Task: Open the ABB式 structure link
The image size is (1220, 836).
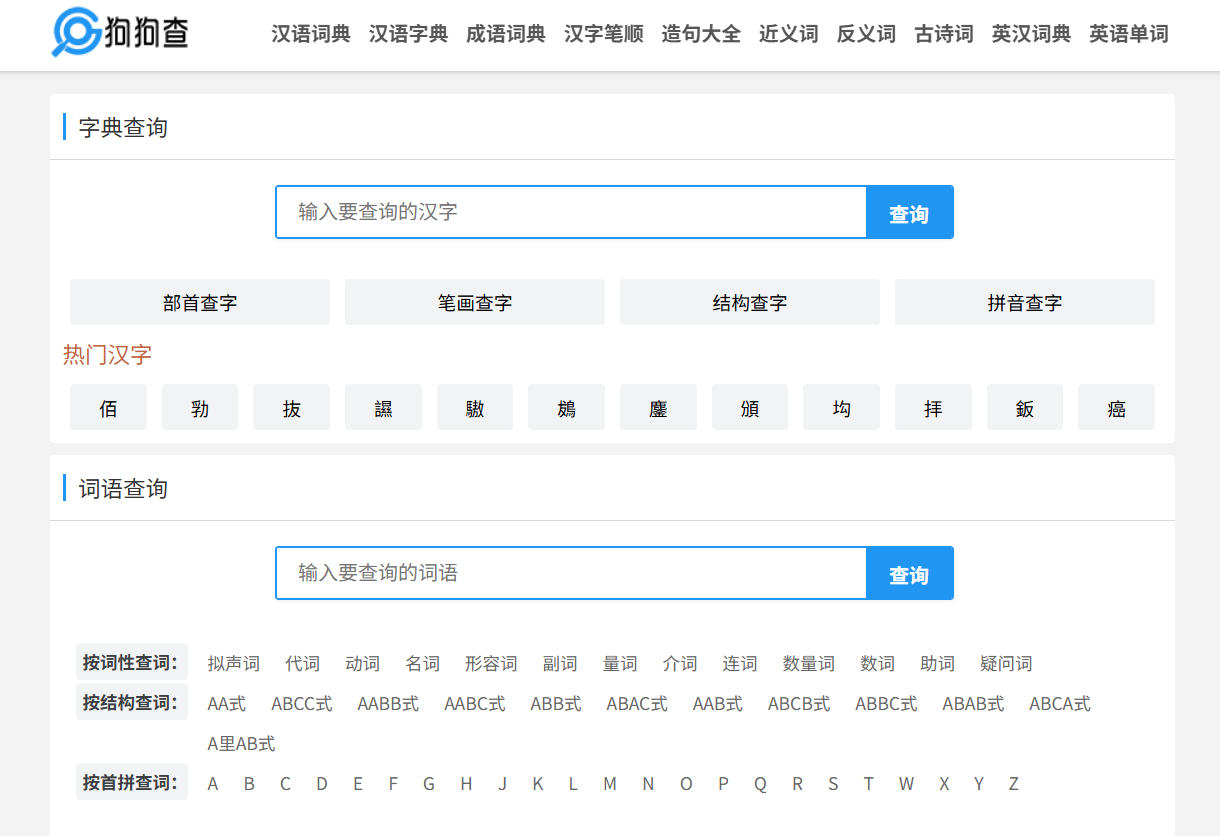Action: tap(556, 703)
